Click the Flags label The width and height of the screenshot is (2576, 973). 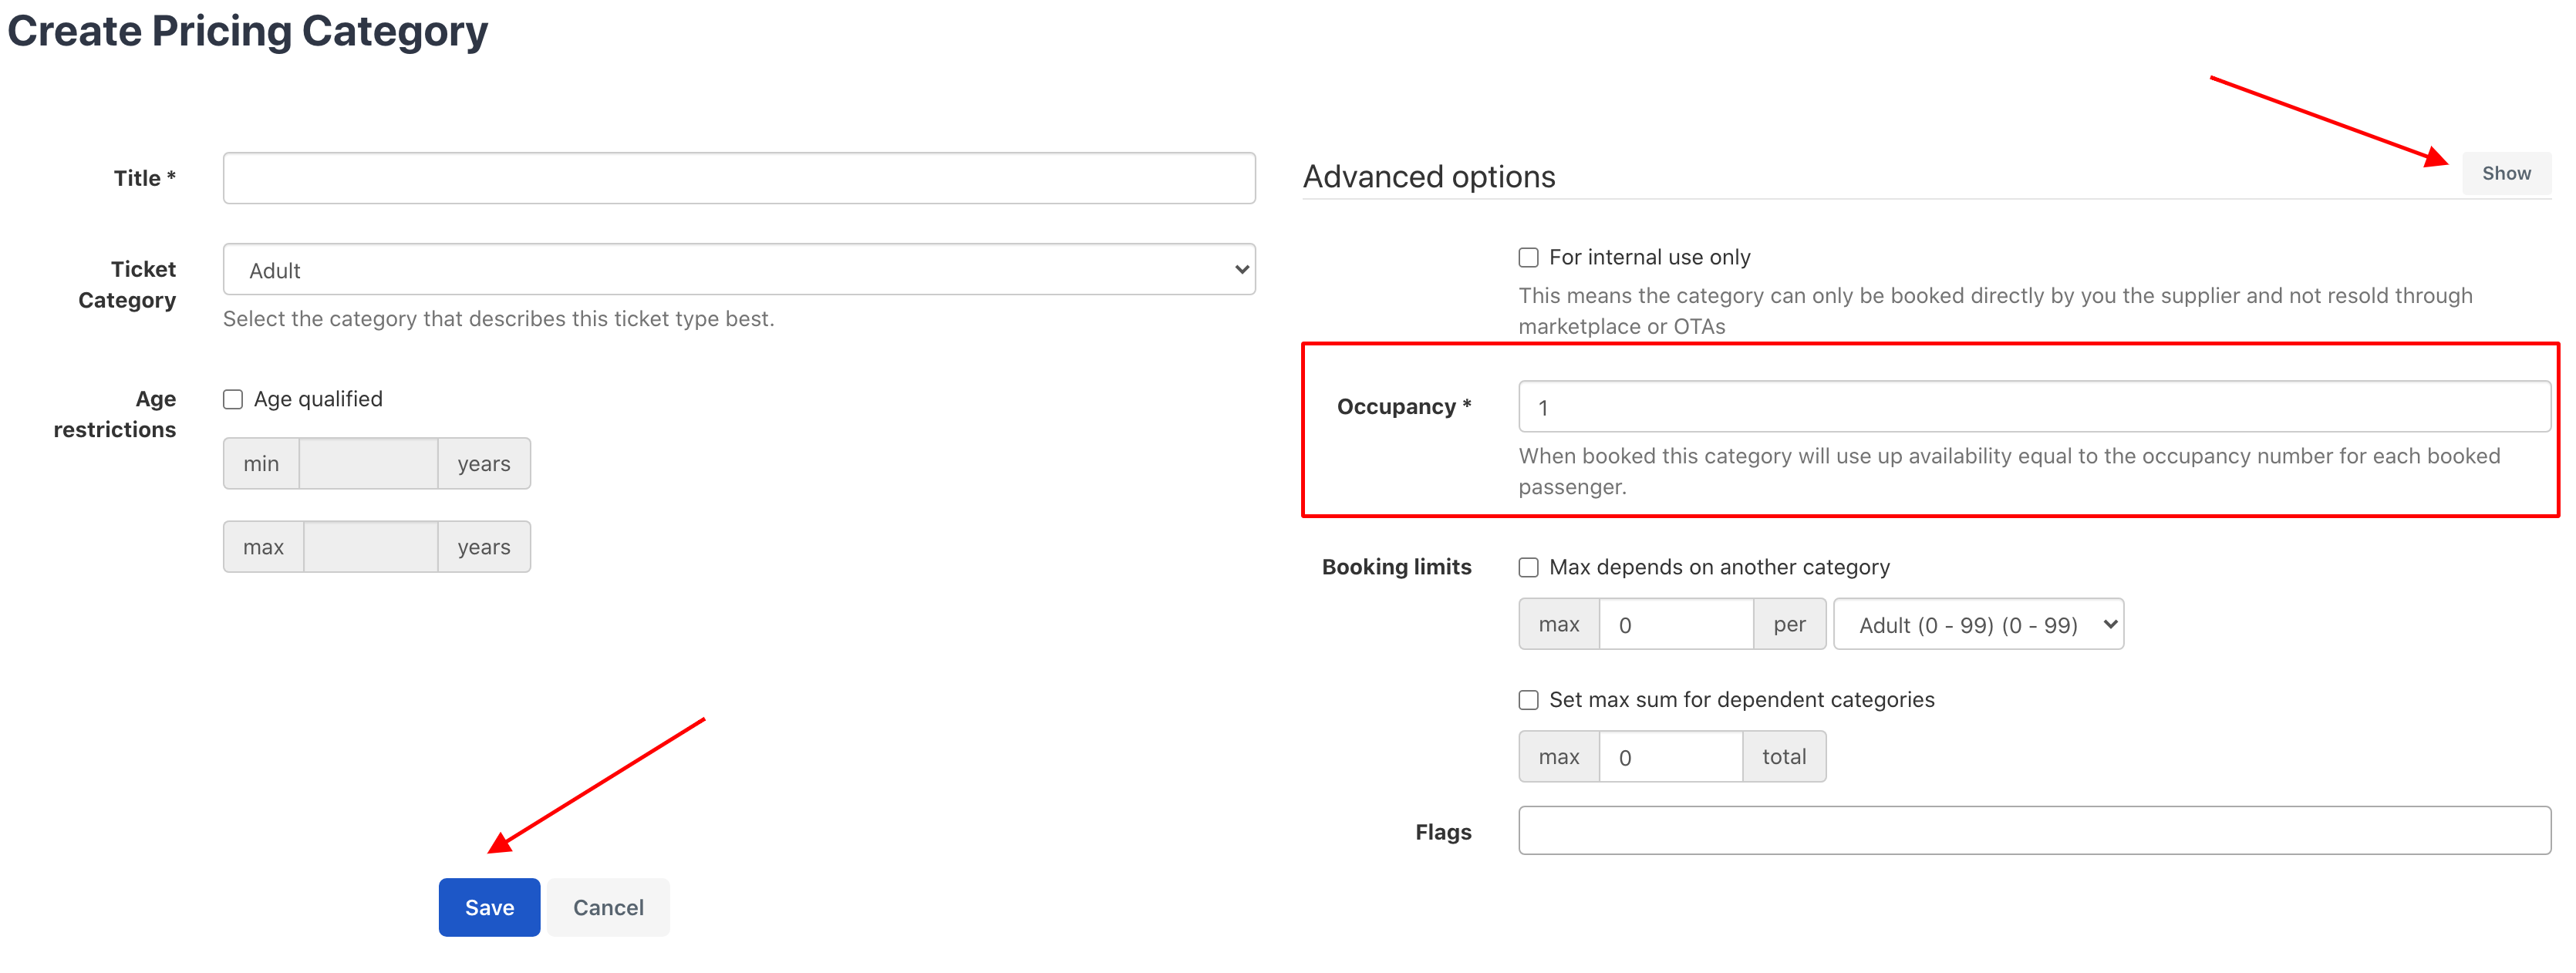point(1443,832)
